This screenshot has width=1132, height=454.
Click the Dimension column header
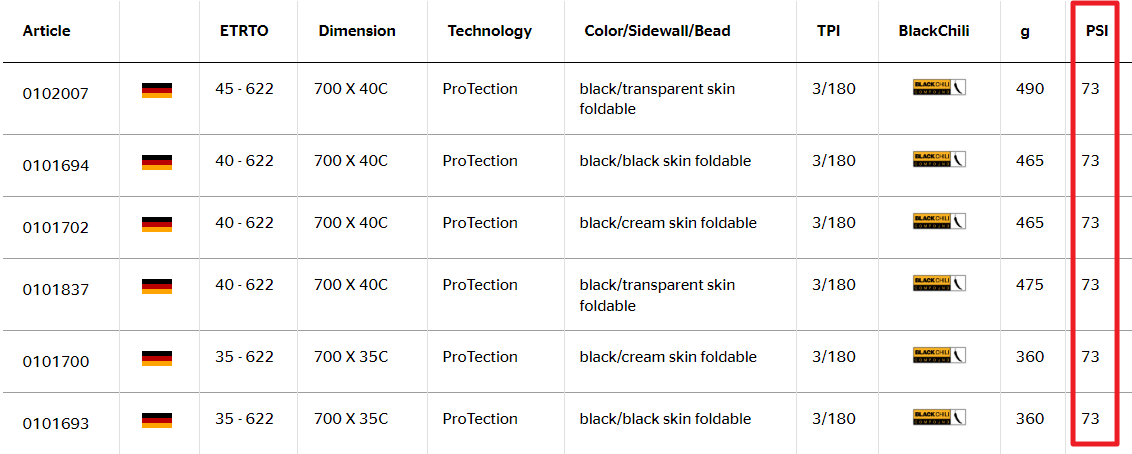coord(357,31)
